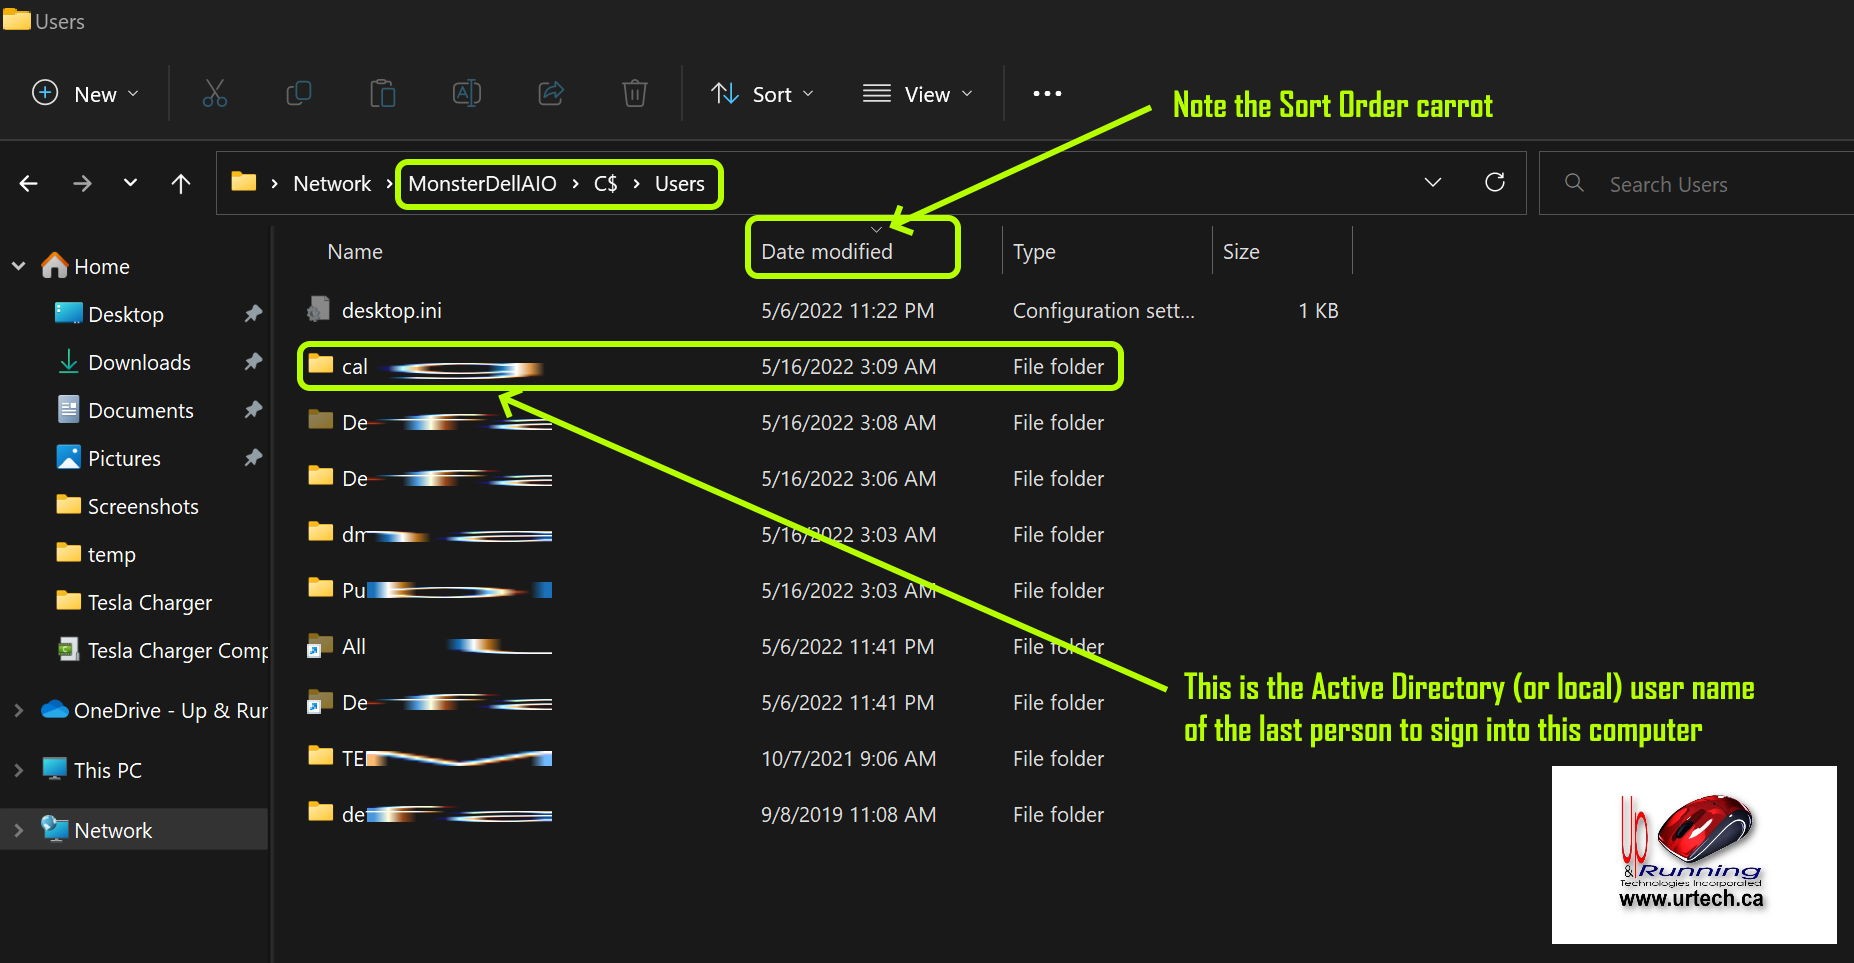Click the Share icon in toolbar
The width and height of the screenshot is (1854, 963).
551,94
